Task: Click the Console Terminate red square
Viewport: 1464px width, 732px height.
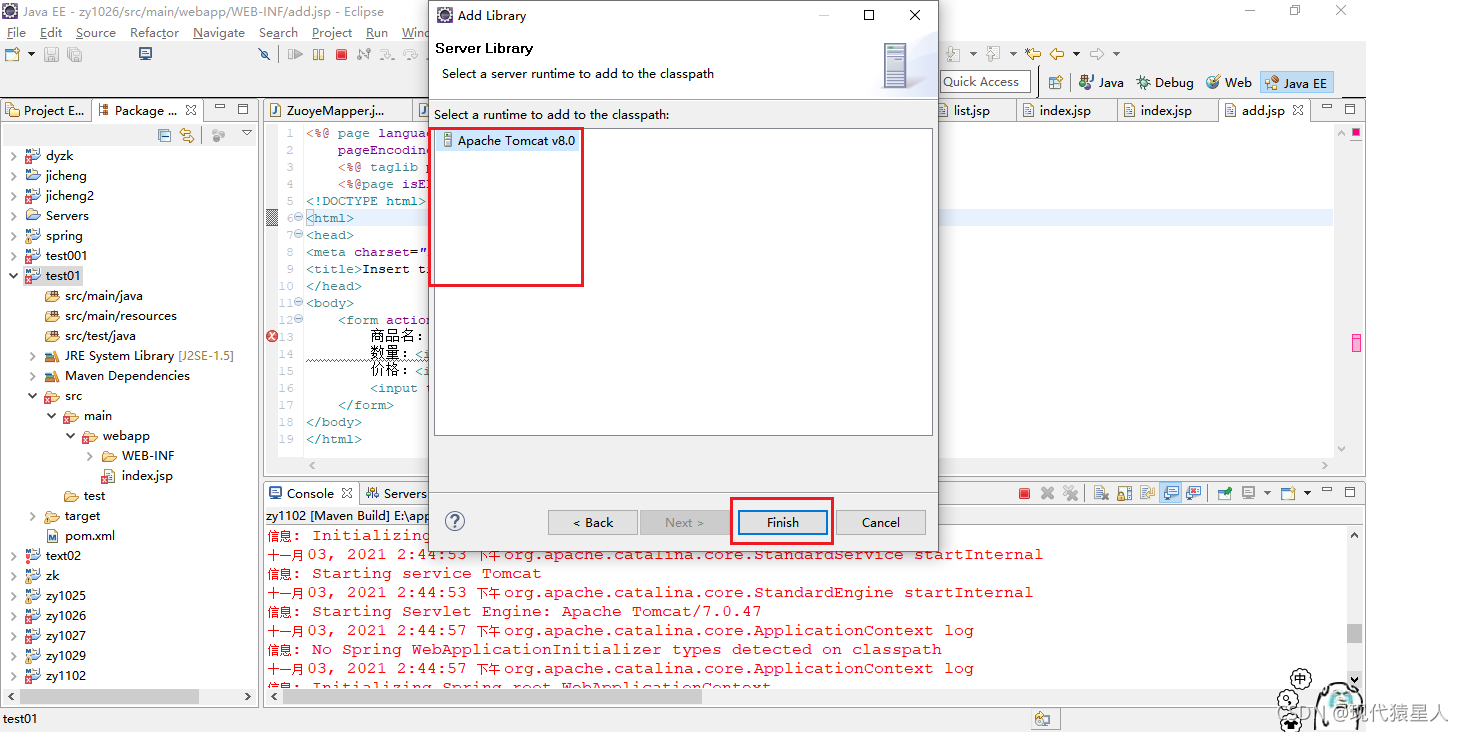Action: tap(1025, 493)
